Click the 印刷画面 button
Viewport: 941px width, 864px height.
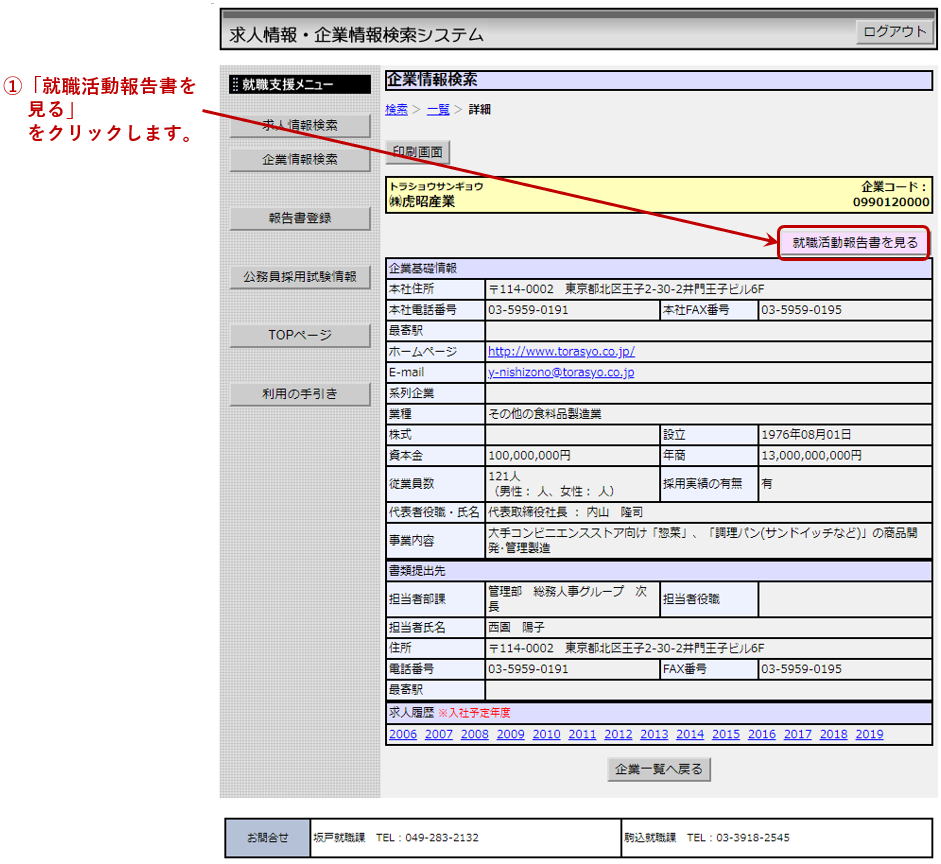pos(418,152)
